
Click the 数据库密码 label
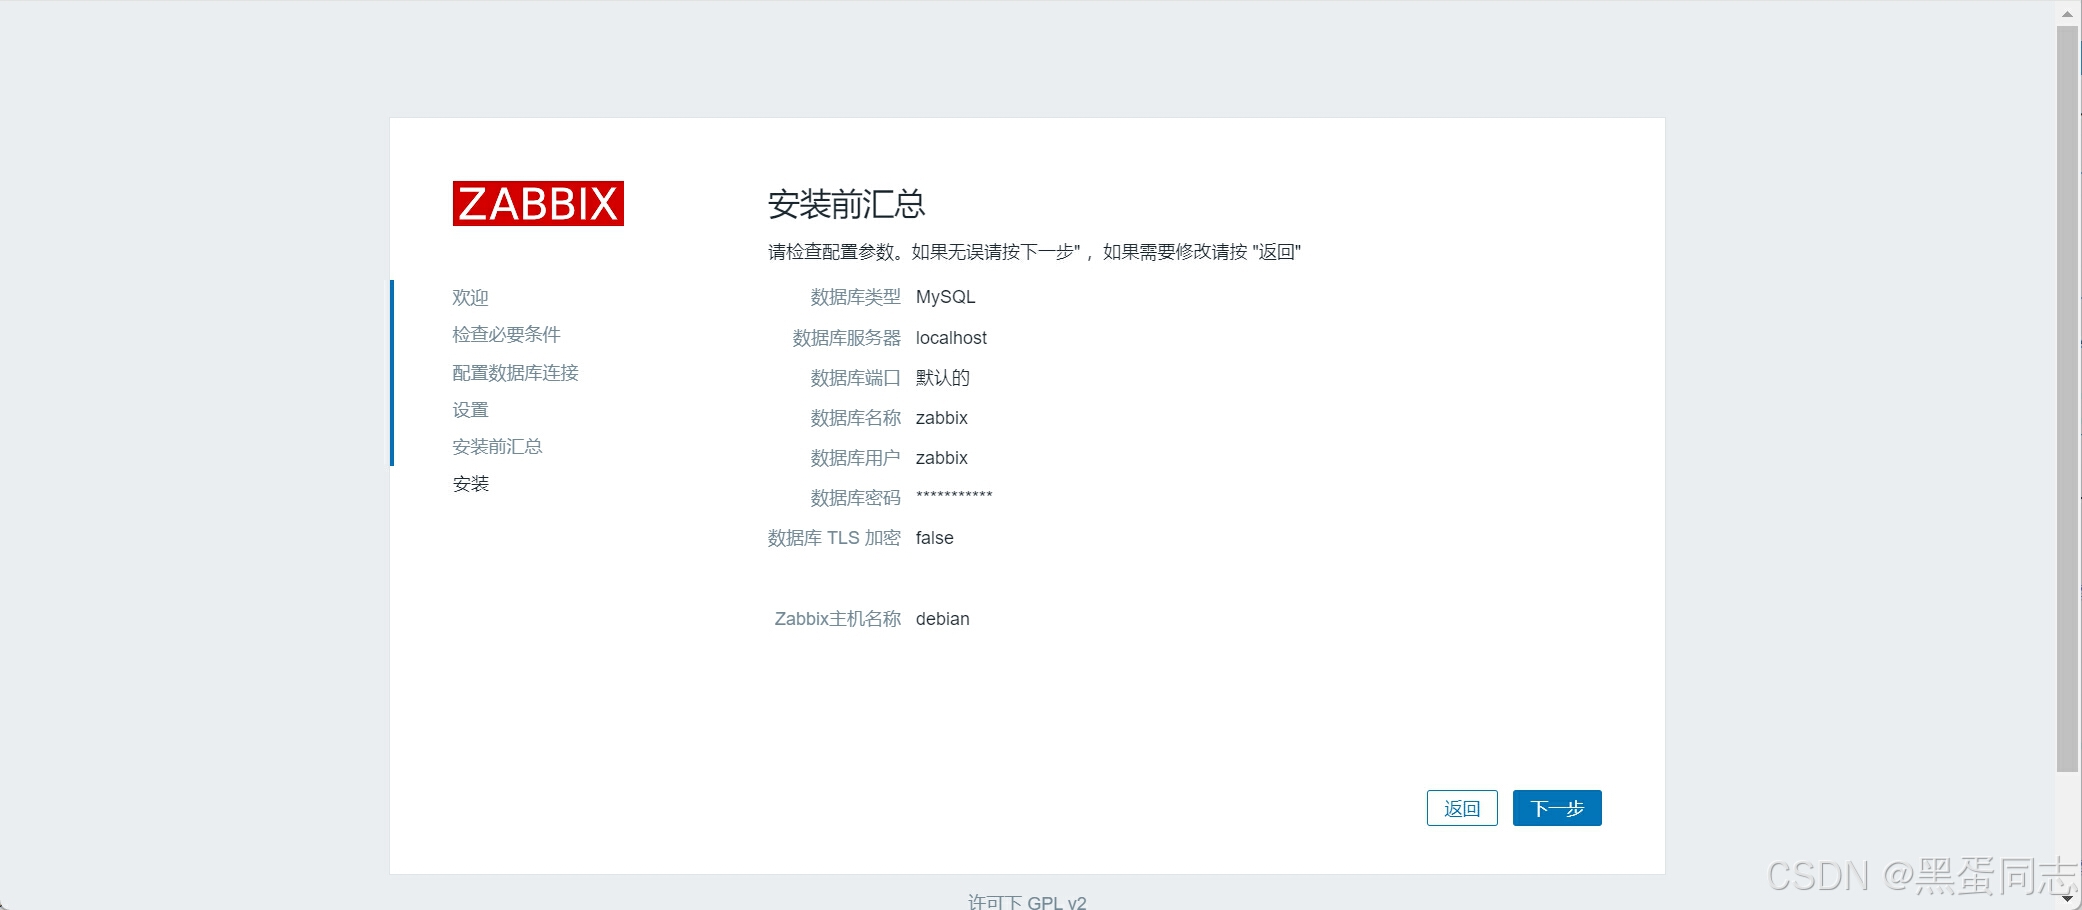(x=855, y=498)
